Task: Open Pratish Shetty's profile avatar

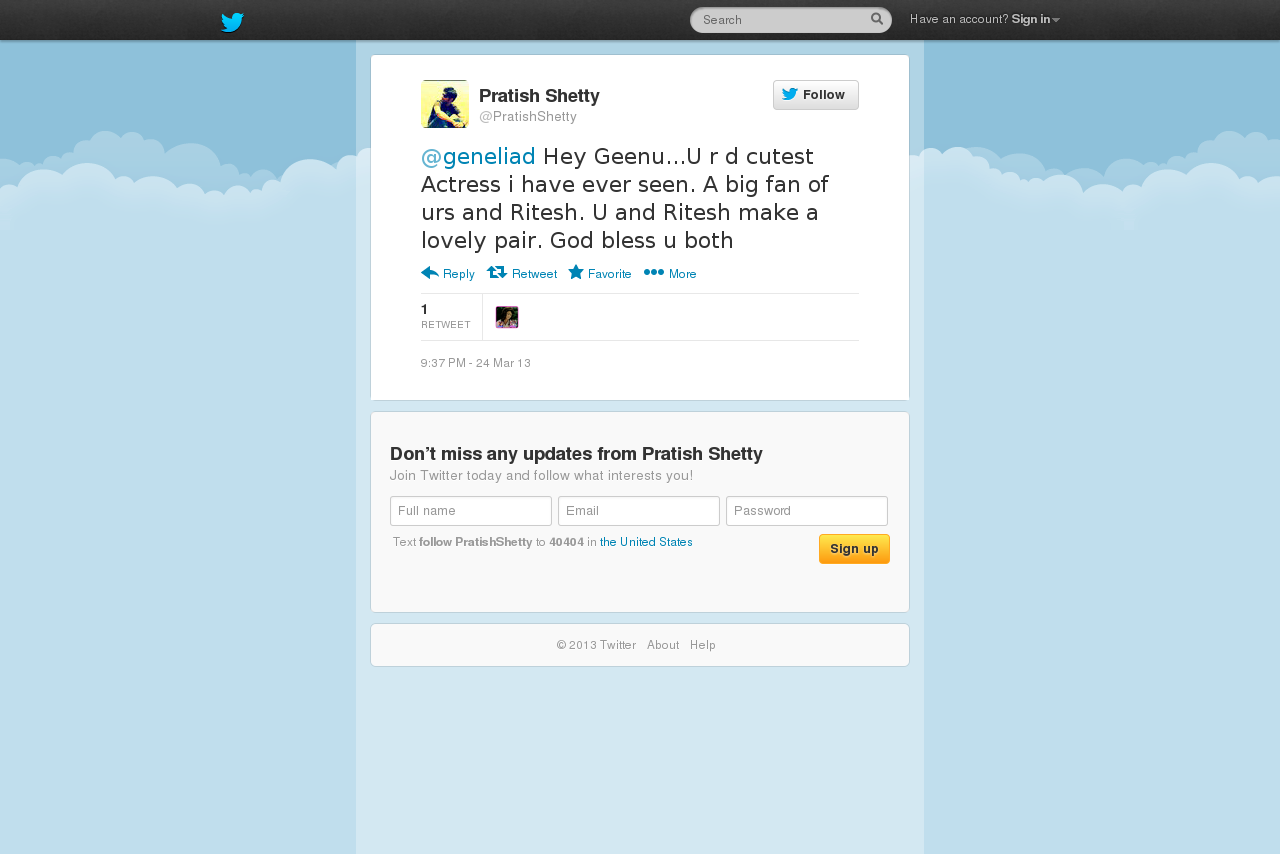Action: click(x=445, y=104)
